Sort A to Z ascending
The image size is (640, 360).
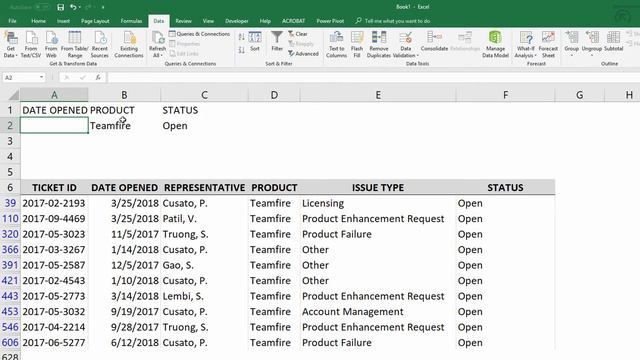pos(242,37)
